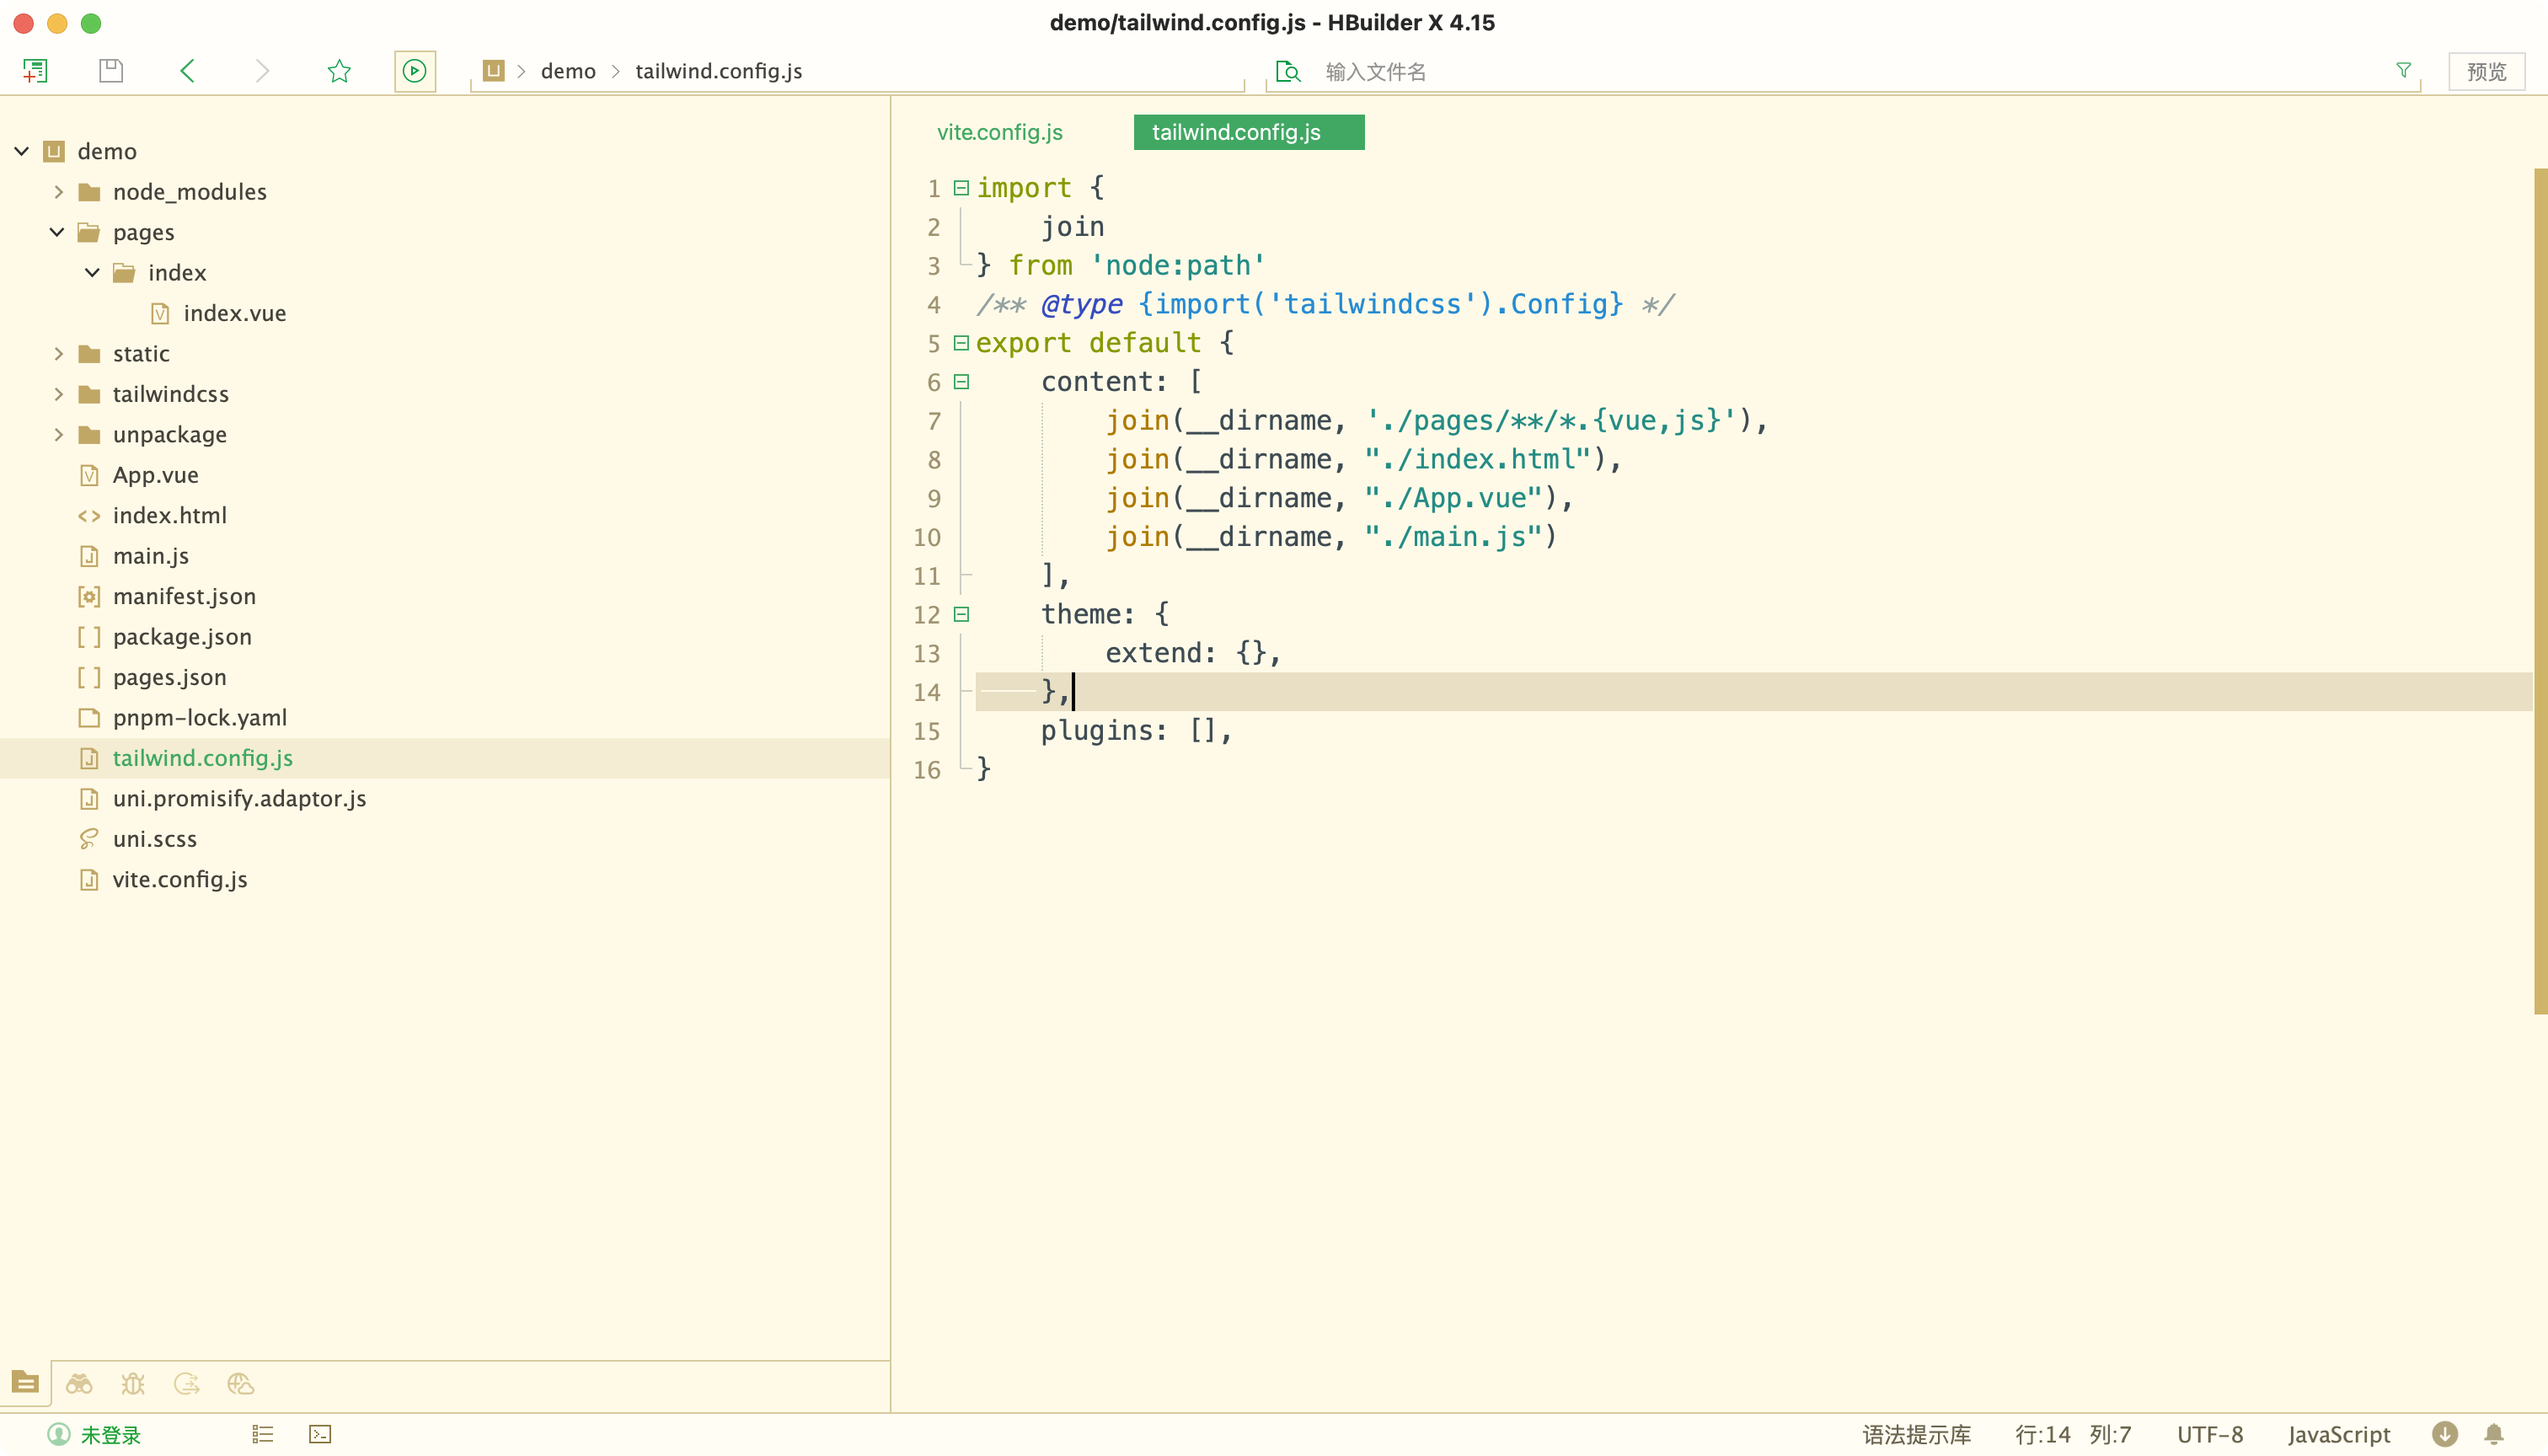Screen dimensions: 2548x1456
Task: Open the bug debug panel icon
Action: coord(133,1384)
